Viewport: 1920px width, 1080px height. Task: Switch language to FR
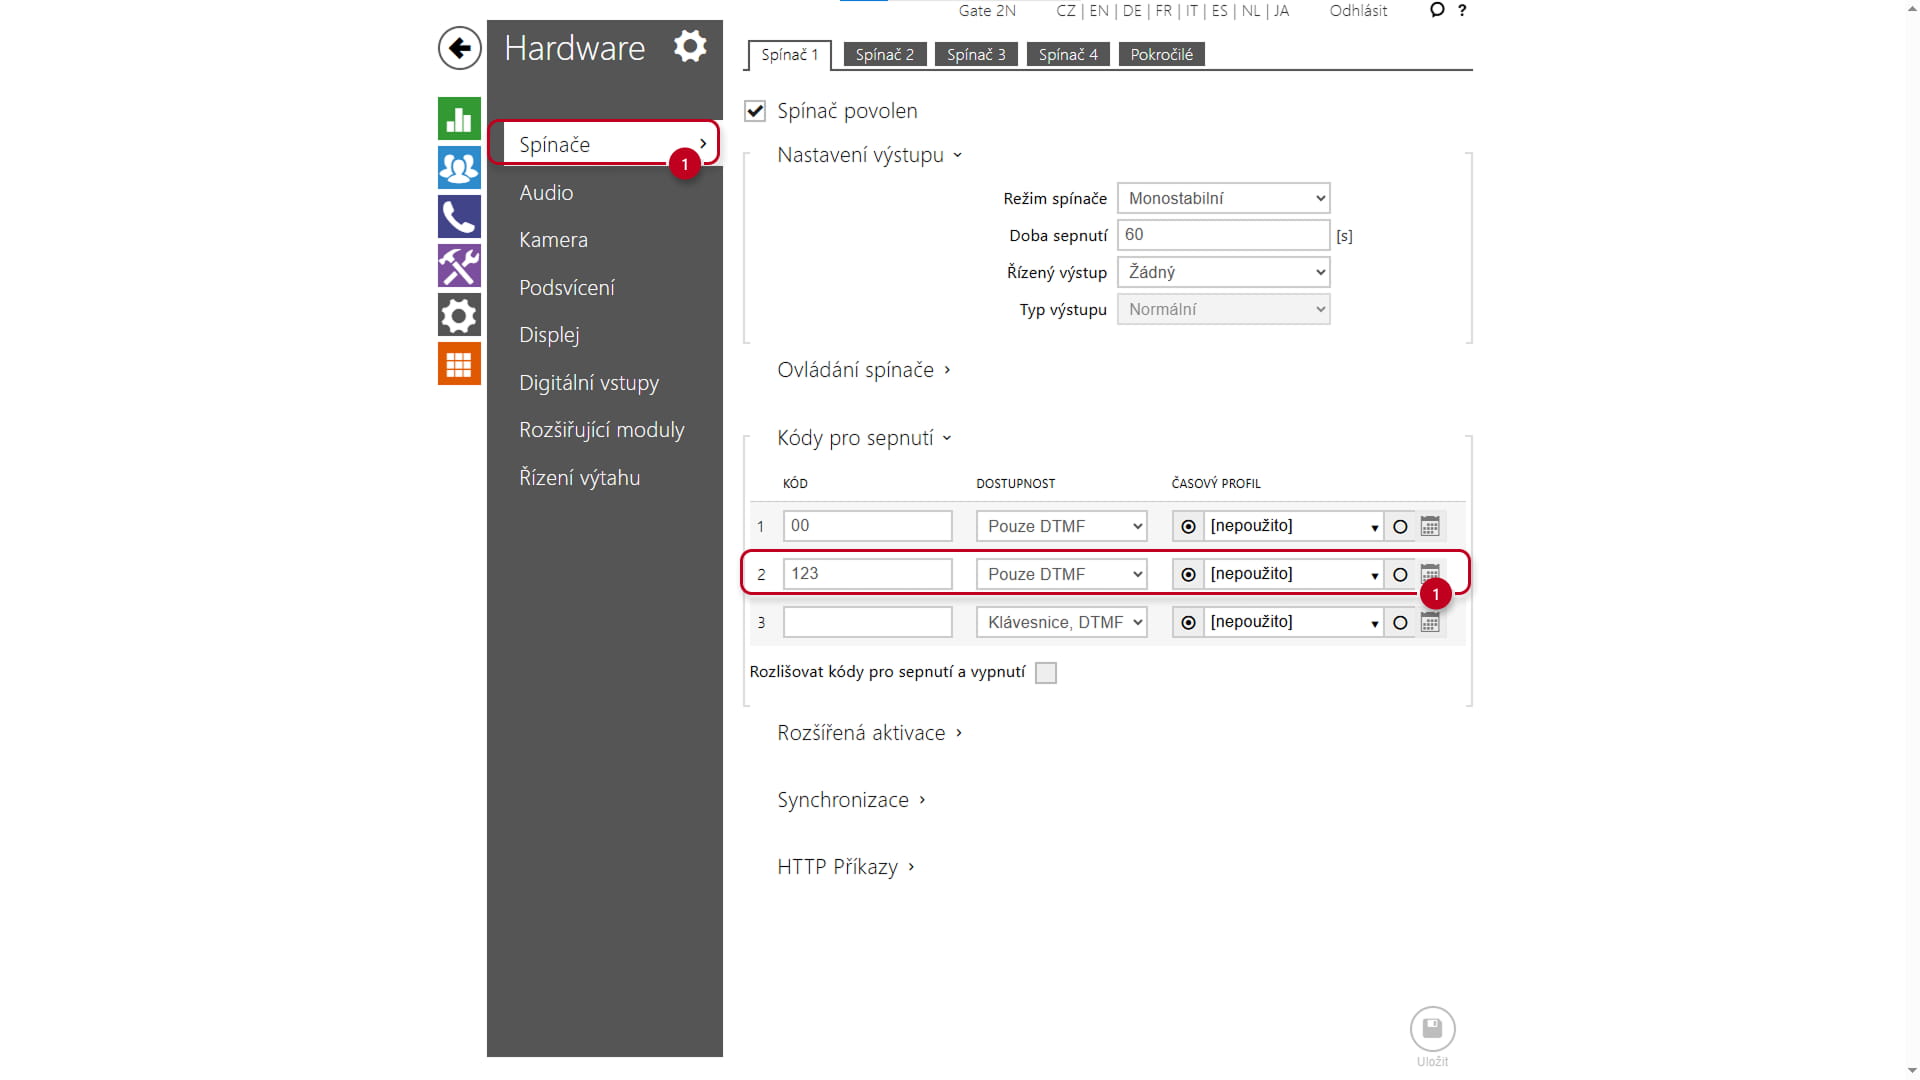point(1164,11)
